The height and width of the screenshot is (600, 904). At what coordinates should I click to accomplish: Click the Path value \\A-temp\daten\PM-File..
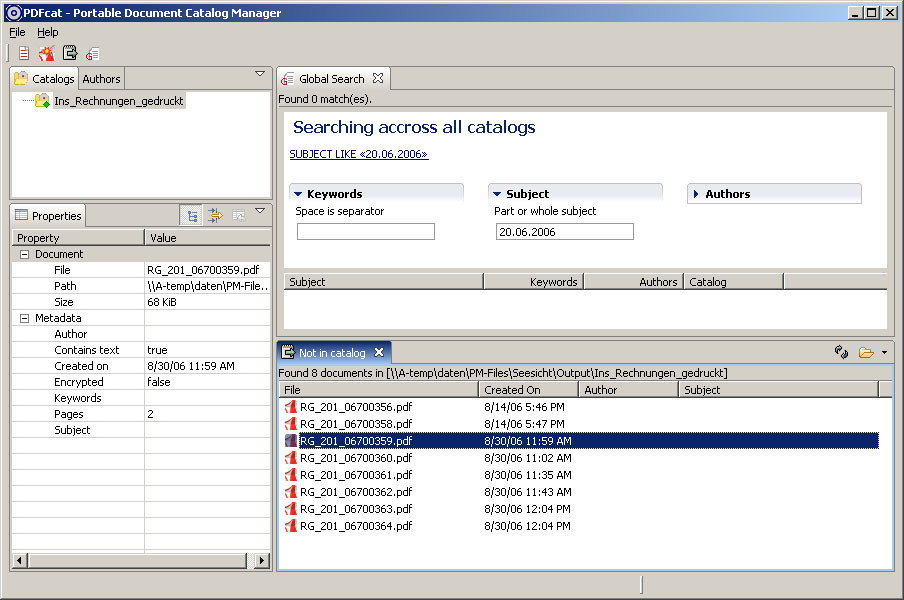click(x=208, y=286)
